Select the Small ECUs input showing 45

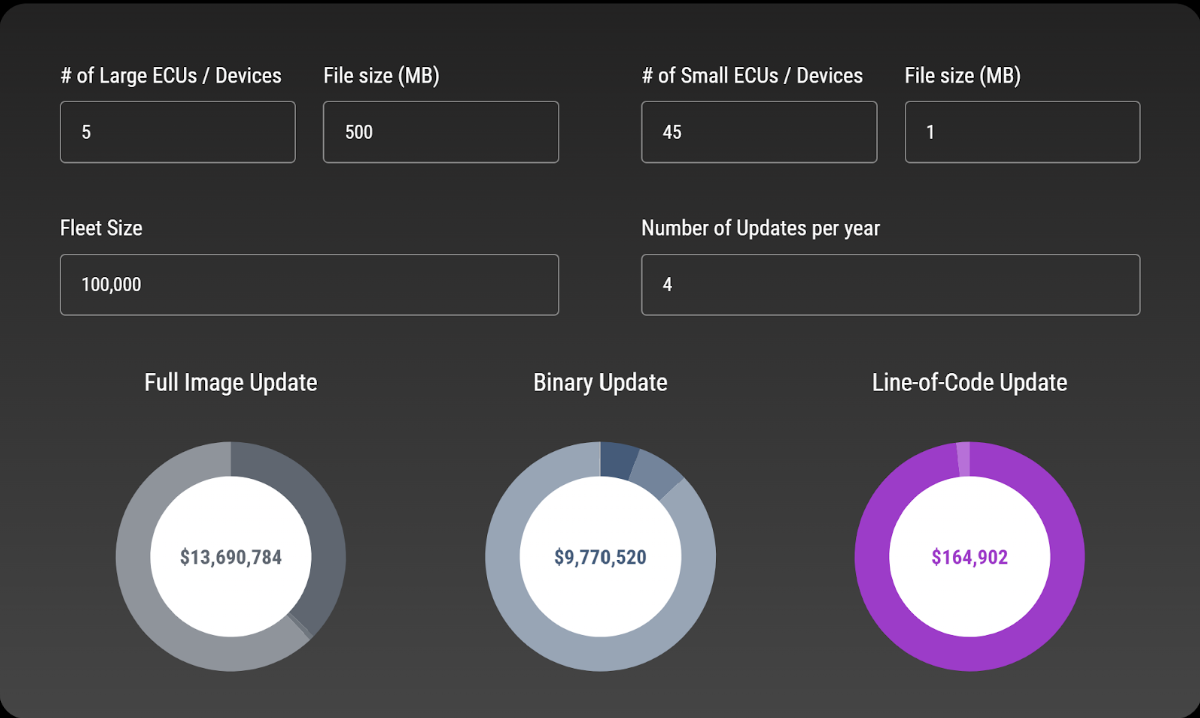click(x=758, y=132)
